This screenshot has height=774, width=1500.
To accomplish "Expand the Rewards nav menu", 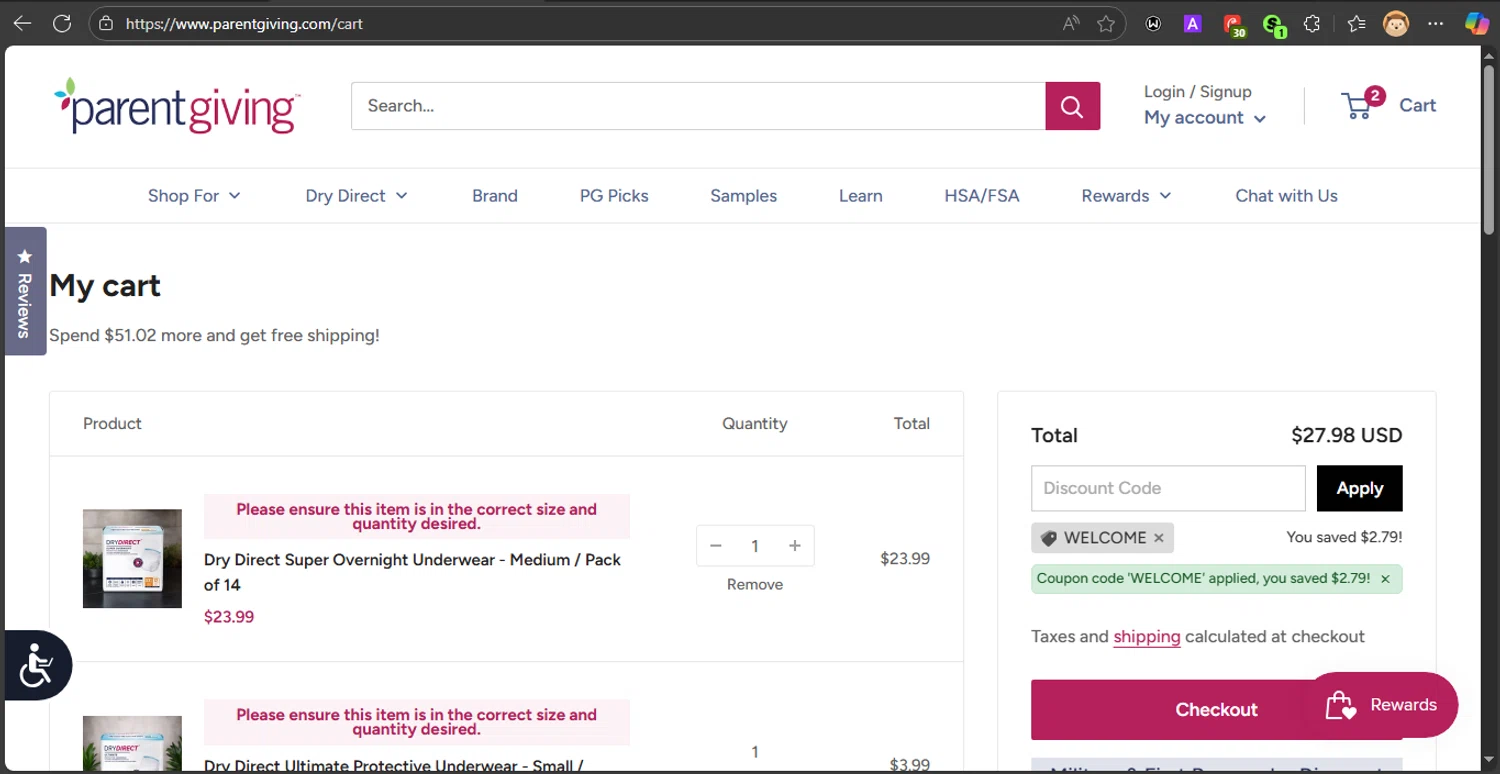I will [x=1126, y=196].
